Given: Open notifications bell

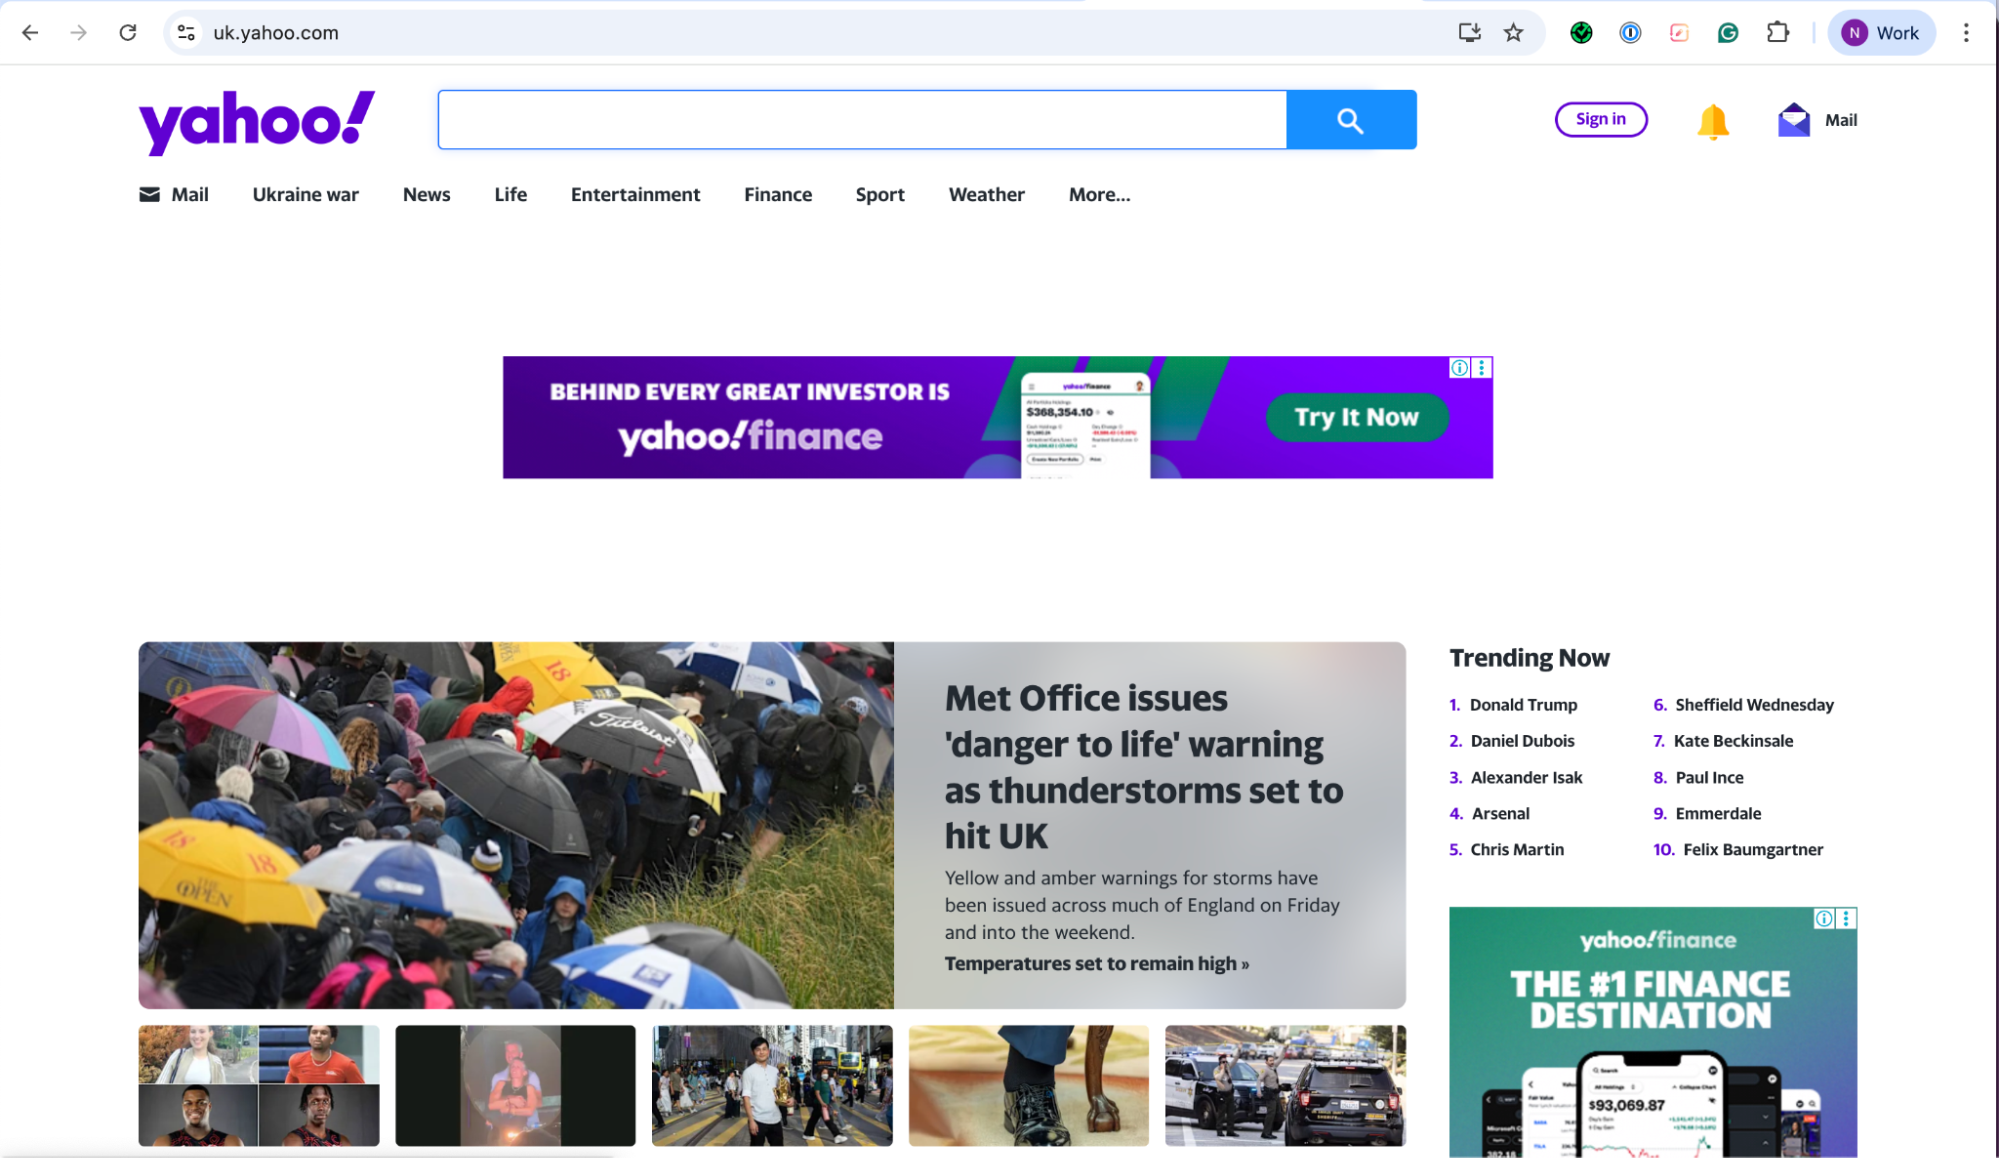Looking at the screenshot, I should 1713,121.
